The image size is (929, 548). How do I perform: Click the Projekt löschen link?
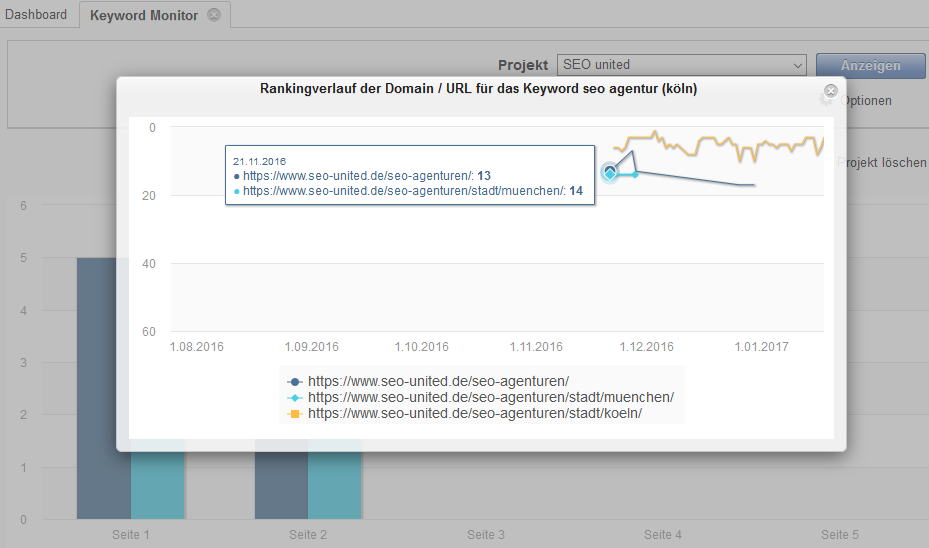[882, 162]
